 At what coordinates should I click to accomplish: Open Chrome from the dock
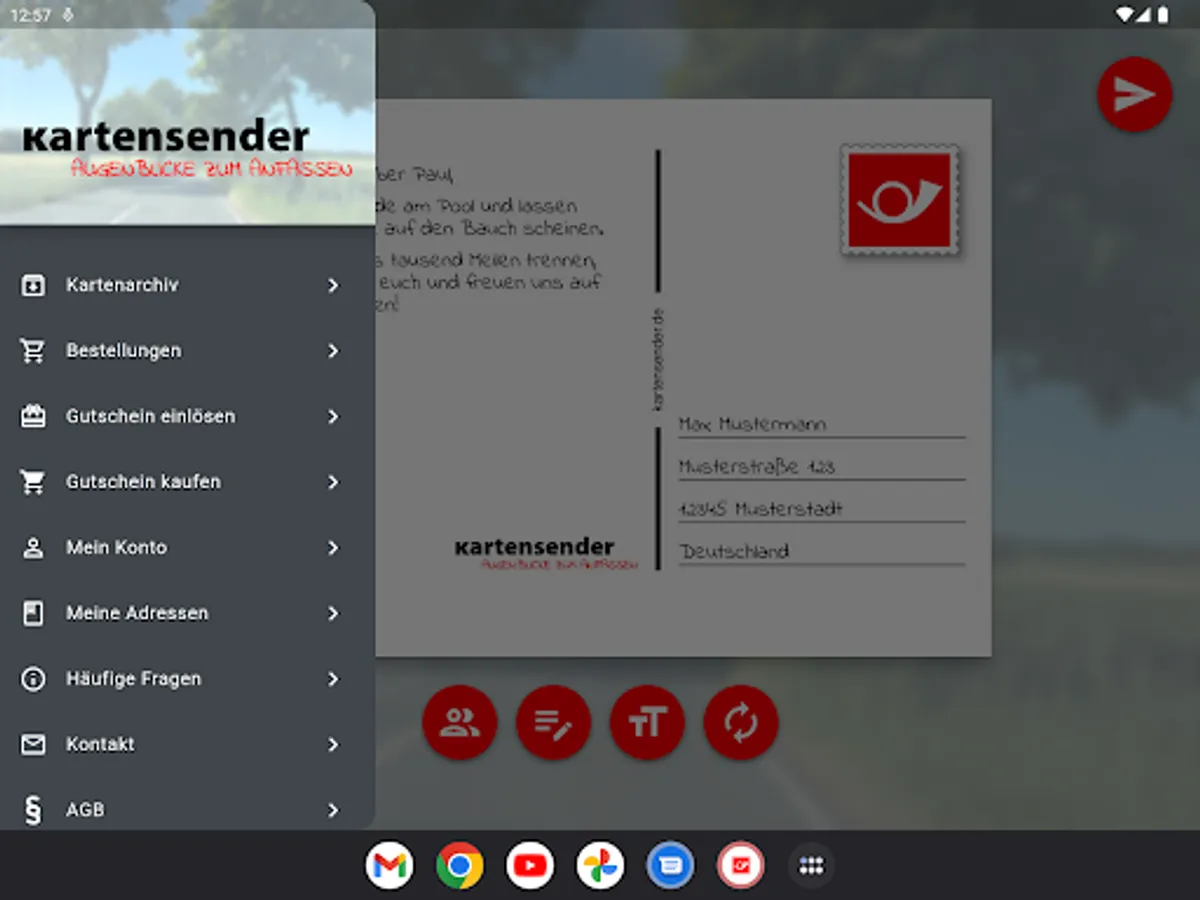pos(460,866)
